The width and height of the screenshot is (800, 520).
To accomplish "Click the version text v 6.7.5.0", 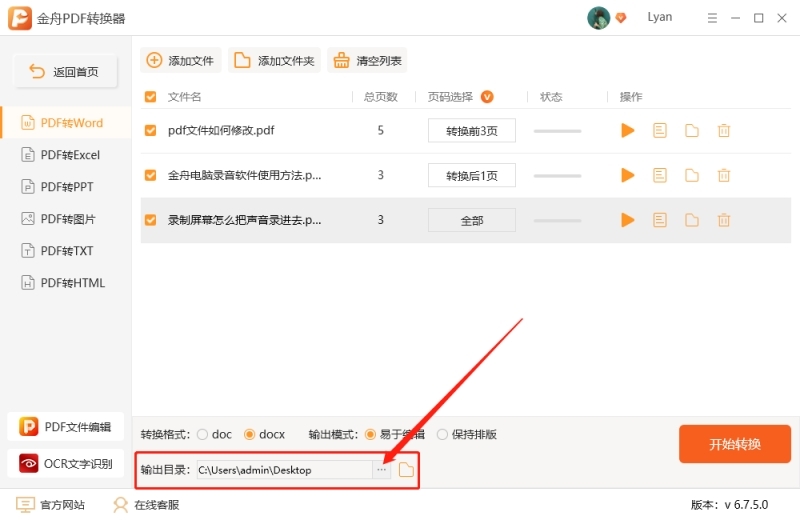I will pyautogui.click(x=746, y=505).
